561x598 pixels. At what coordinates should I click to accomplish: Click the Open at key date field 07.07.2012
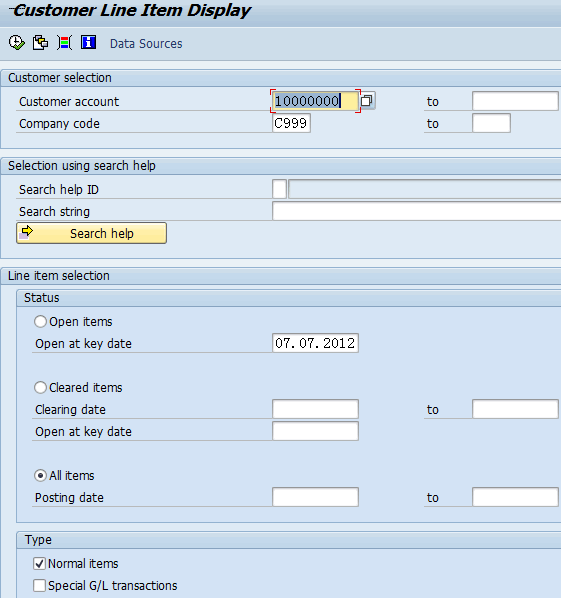click(x=315, y=343)
